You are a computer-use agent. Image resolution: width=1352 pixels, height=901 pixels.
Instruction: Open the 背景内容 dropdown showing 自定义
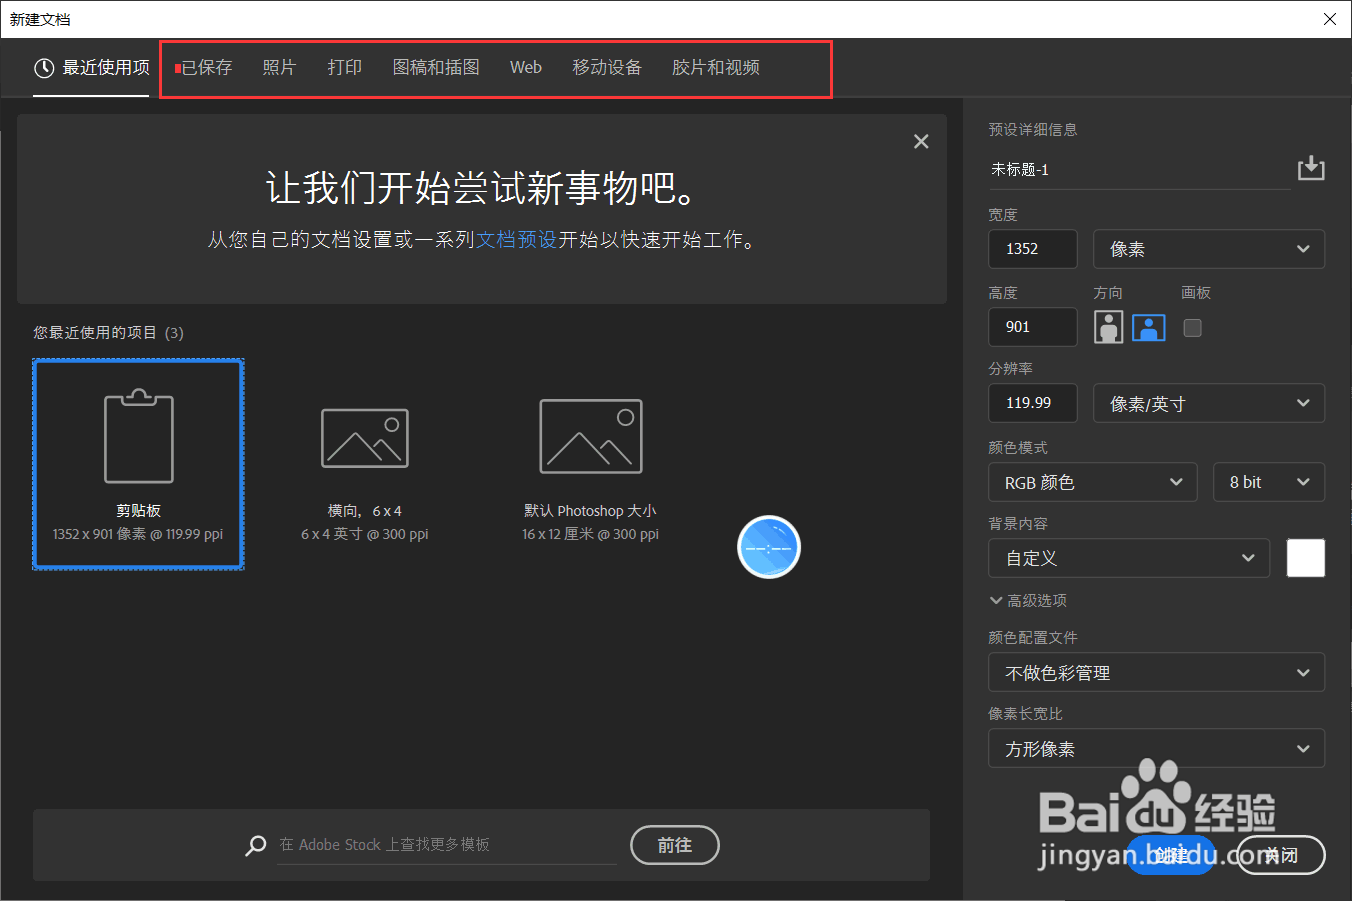point(1128,558)
